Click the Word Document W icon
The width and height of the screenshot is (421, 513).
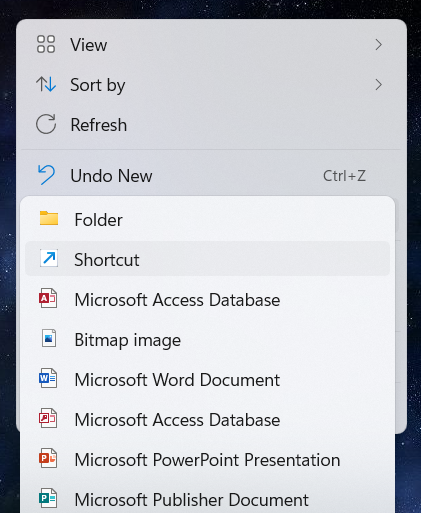(48, 378)
